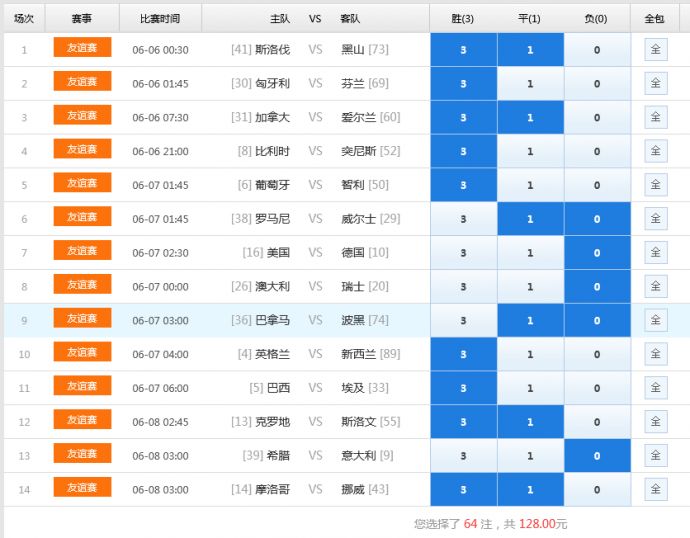Toggle win (3) for match 5 葡萄牙 vs 智利
The image size is (690, 538).
(463, 185)
